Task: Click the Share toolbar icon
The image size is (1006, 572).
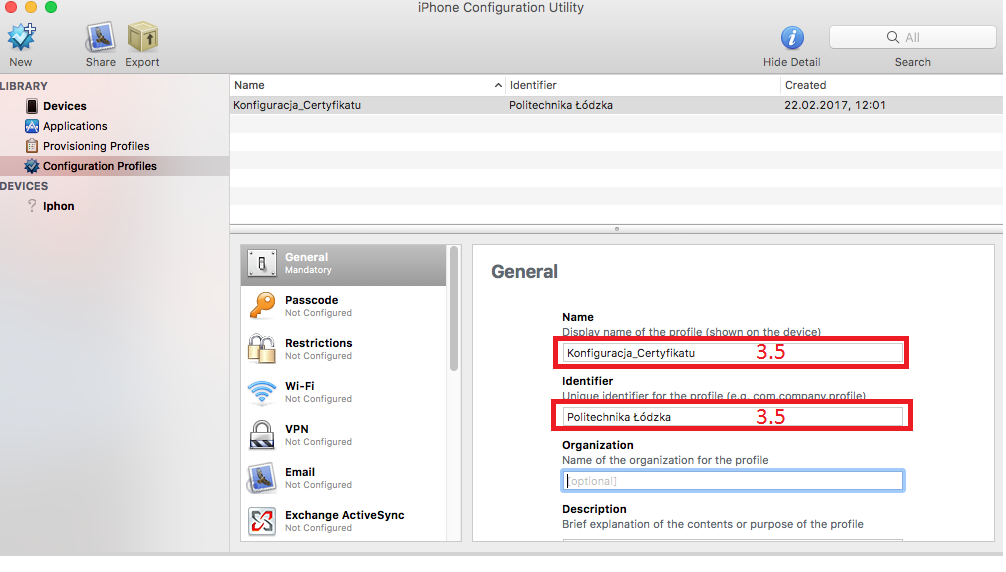Action: pos(100,37)
